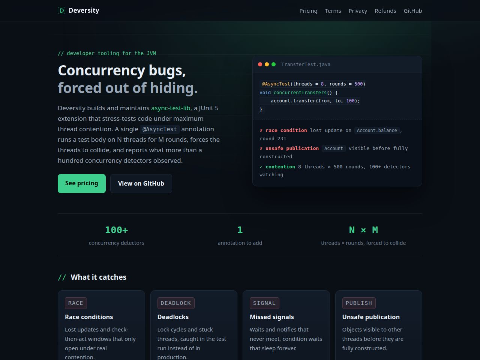This screenshot has width=480, height=360.
Task: Click the red 'unsafe publication' output label
Action: click(292, 148)
